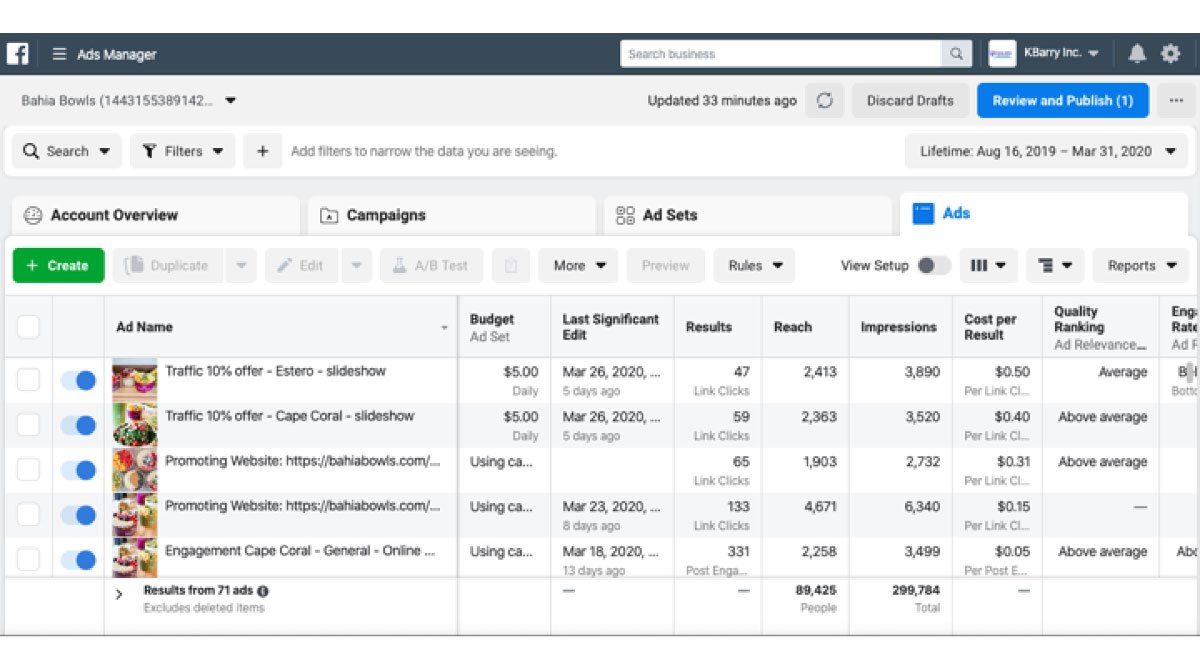The image size is (1200, 669).
Task: Open the settings gear icon
Action: pyautogui.click(x=1170, y=54)
